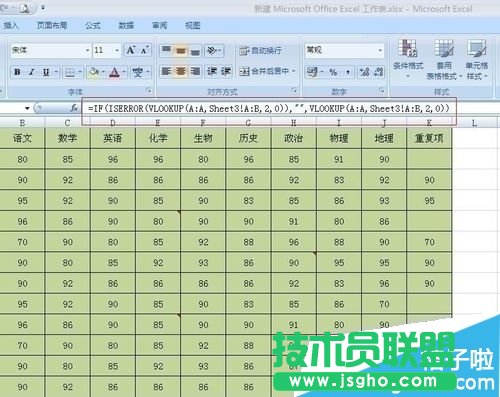Switch to 页面布局 ribbon tab
Screen dimensions: 500x397
click(52, 25)
